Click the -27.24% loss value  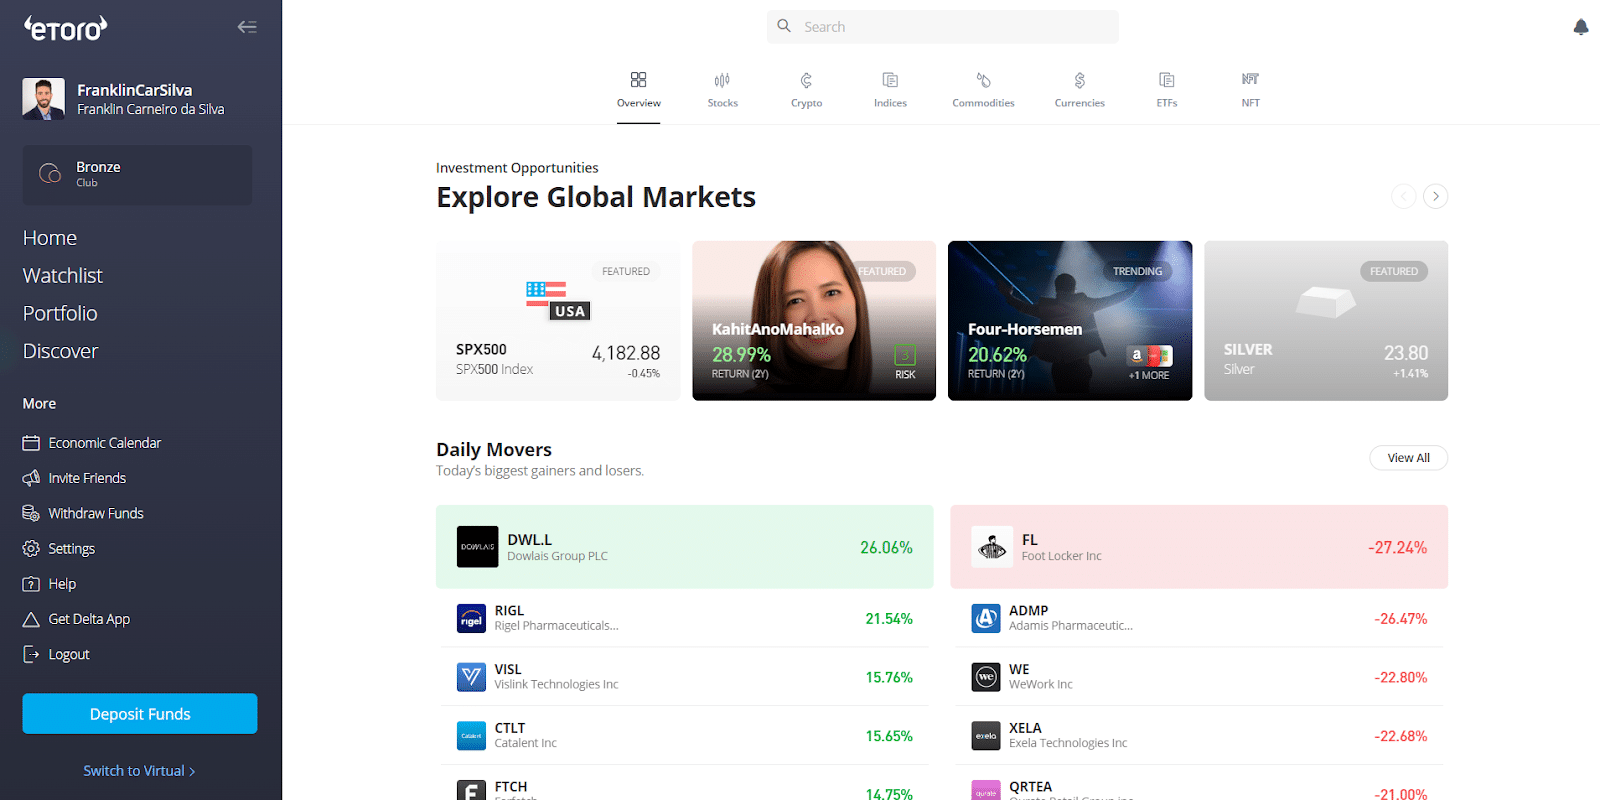tap(1397, 547)
